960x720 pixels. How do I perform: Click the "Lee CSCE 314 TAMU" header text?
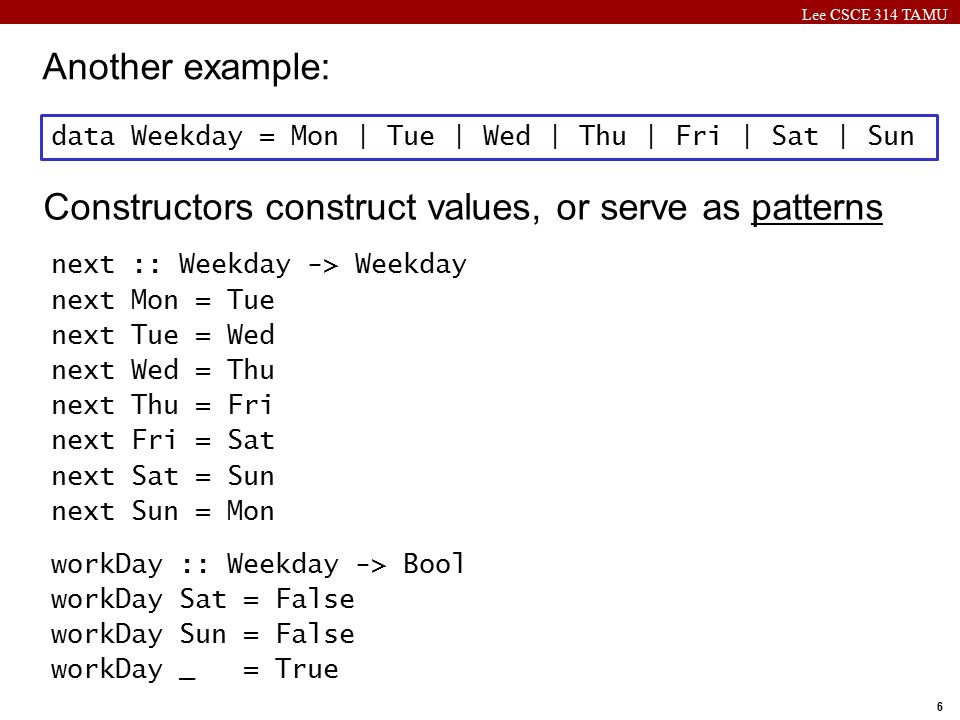point(874,15)
